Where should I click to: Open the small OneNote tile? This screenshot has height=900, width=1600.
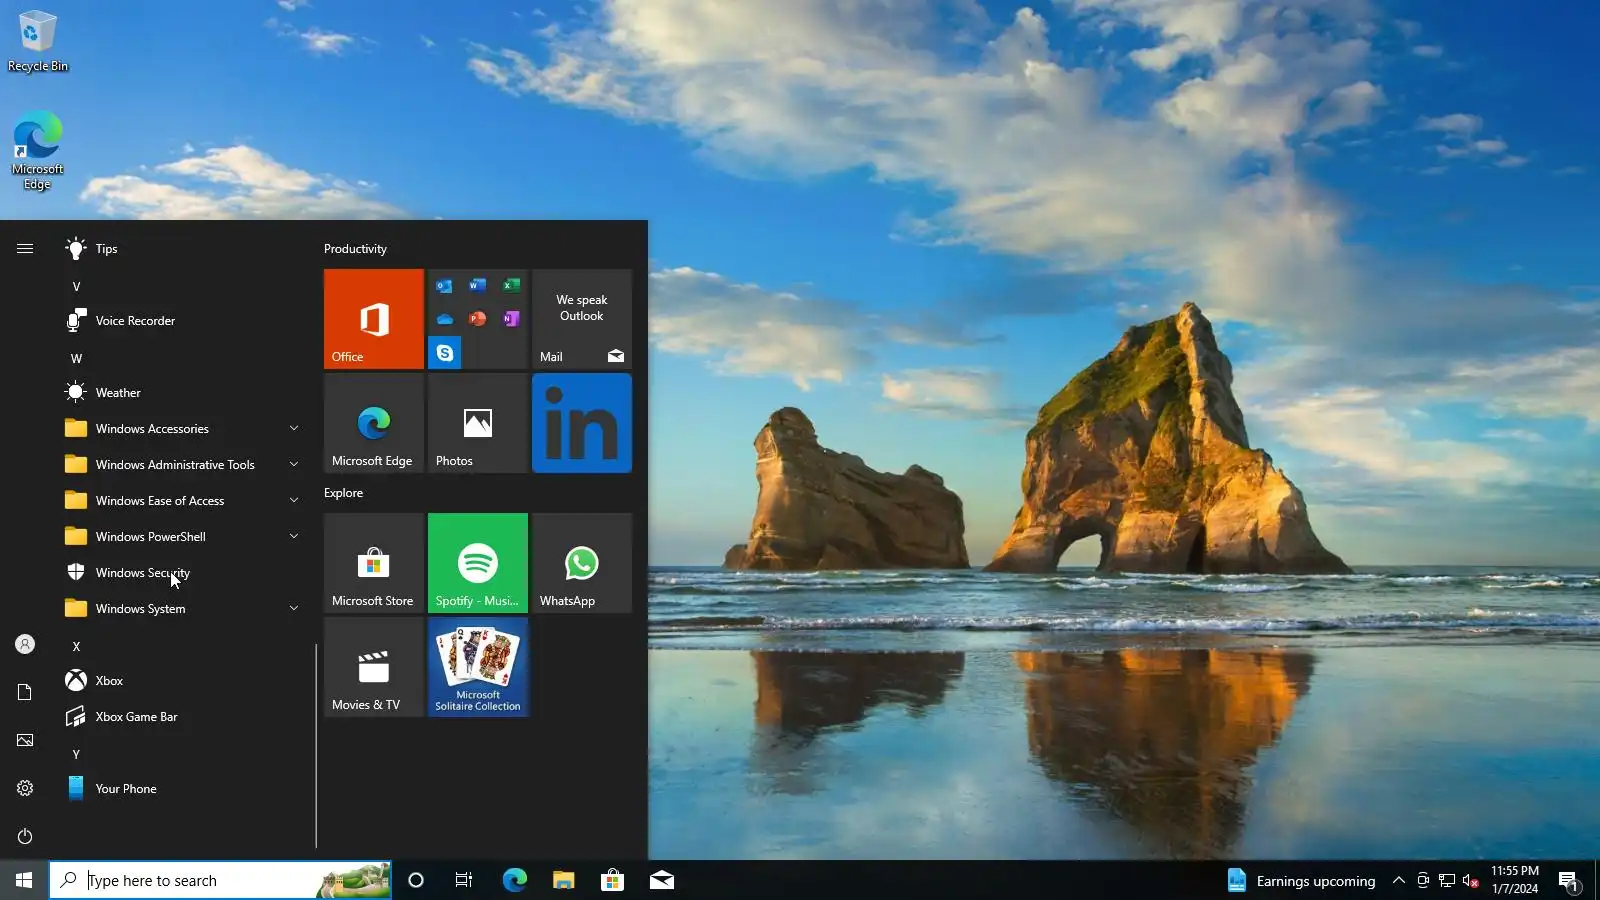[511, 319]
